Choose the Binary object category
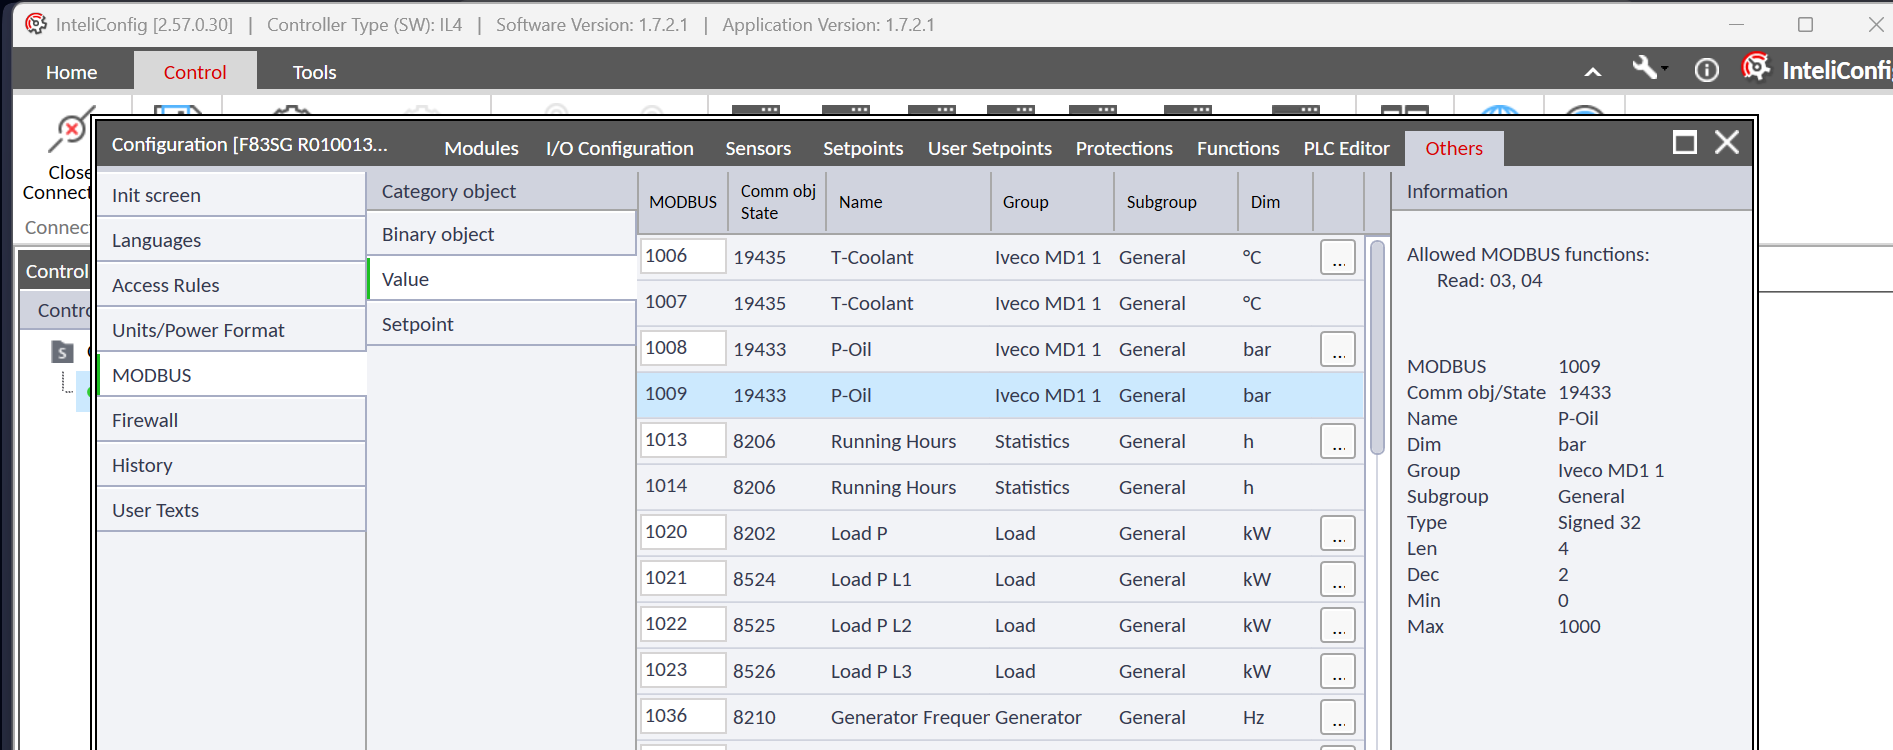Image resolution: width=1893 pixels, height=750 pixels. [x=502, y=234]
